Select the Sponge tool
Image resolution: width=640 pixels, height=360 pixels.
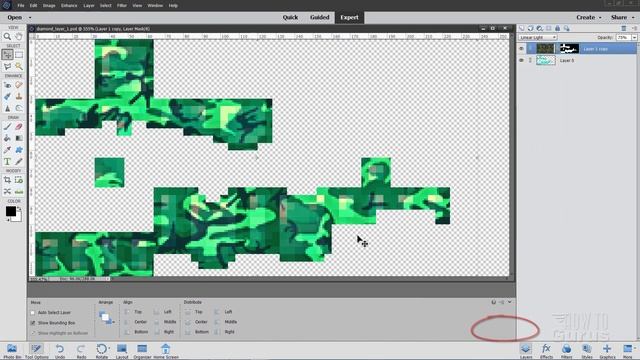(x=19, y=108)
